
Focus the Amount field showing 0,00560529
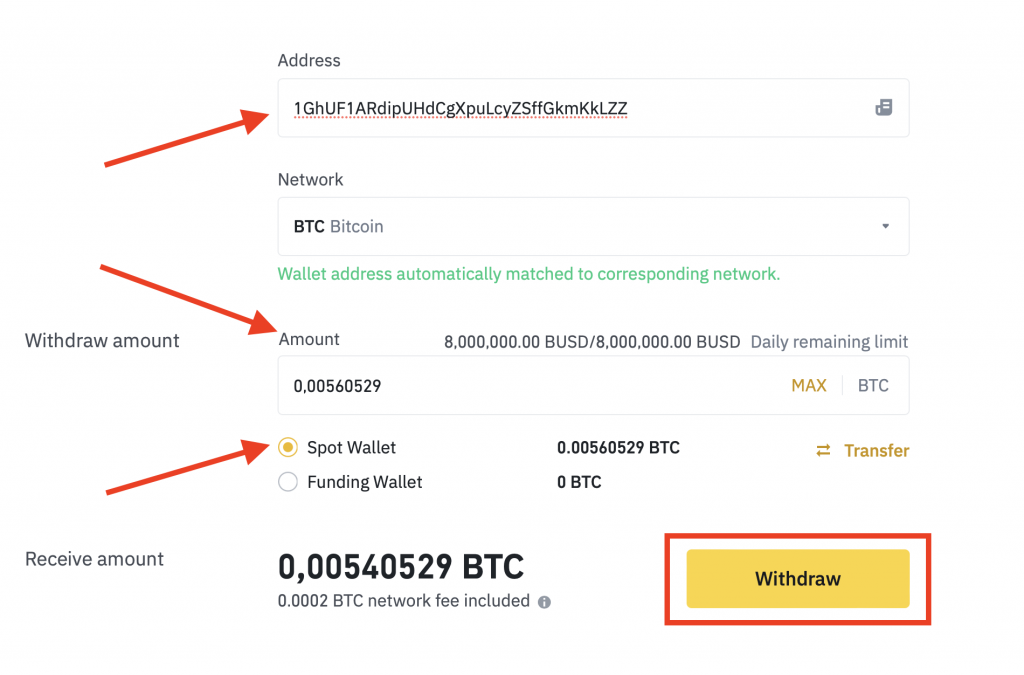(x=520, y=385)
